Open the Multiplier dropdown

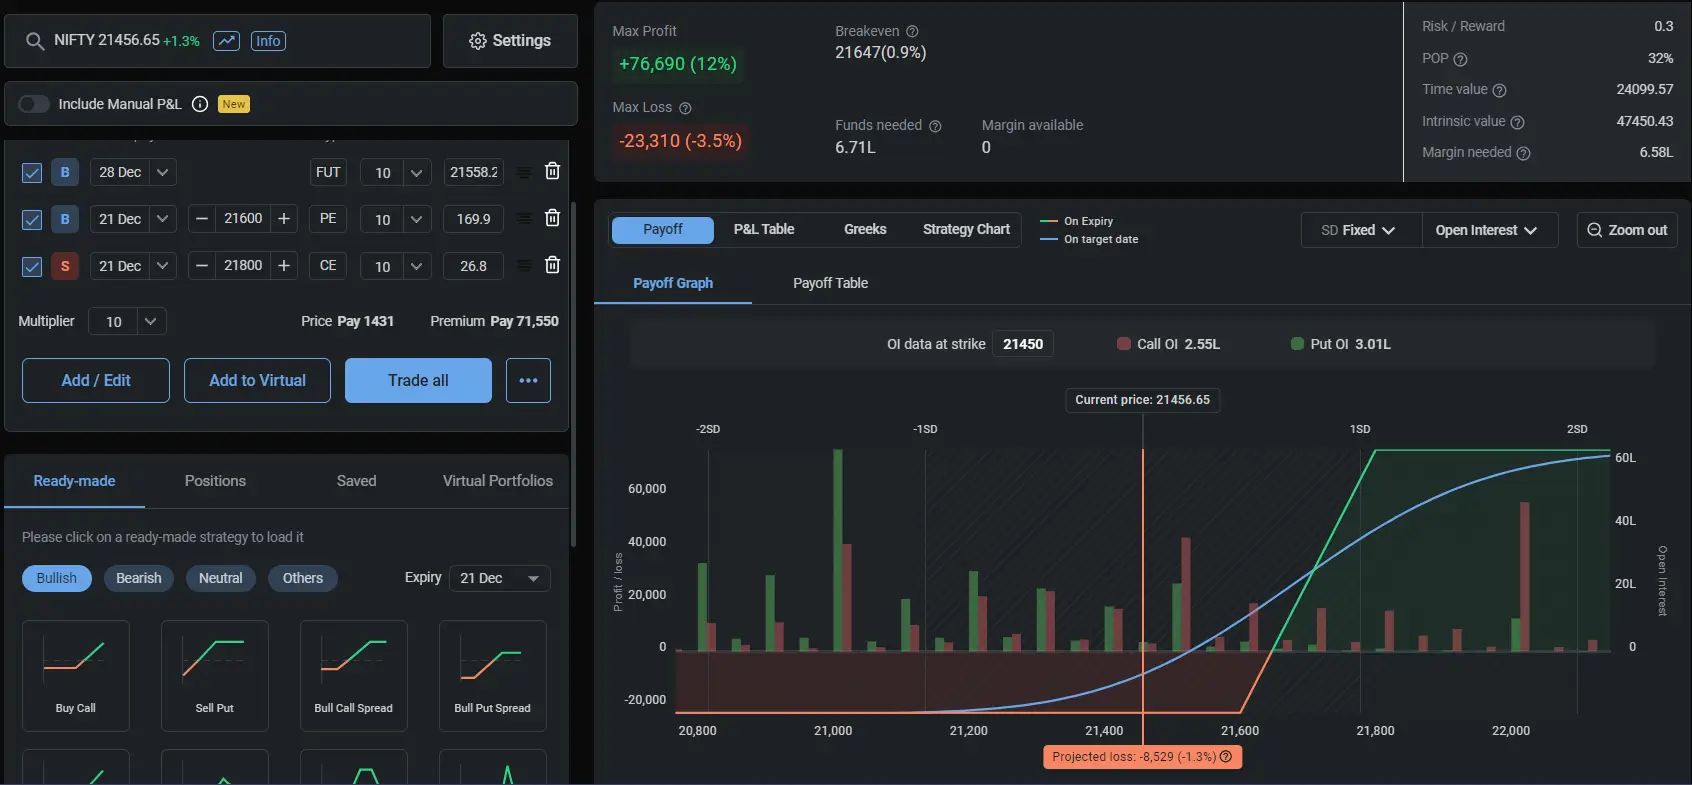127,321
